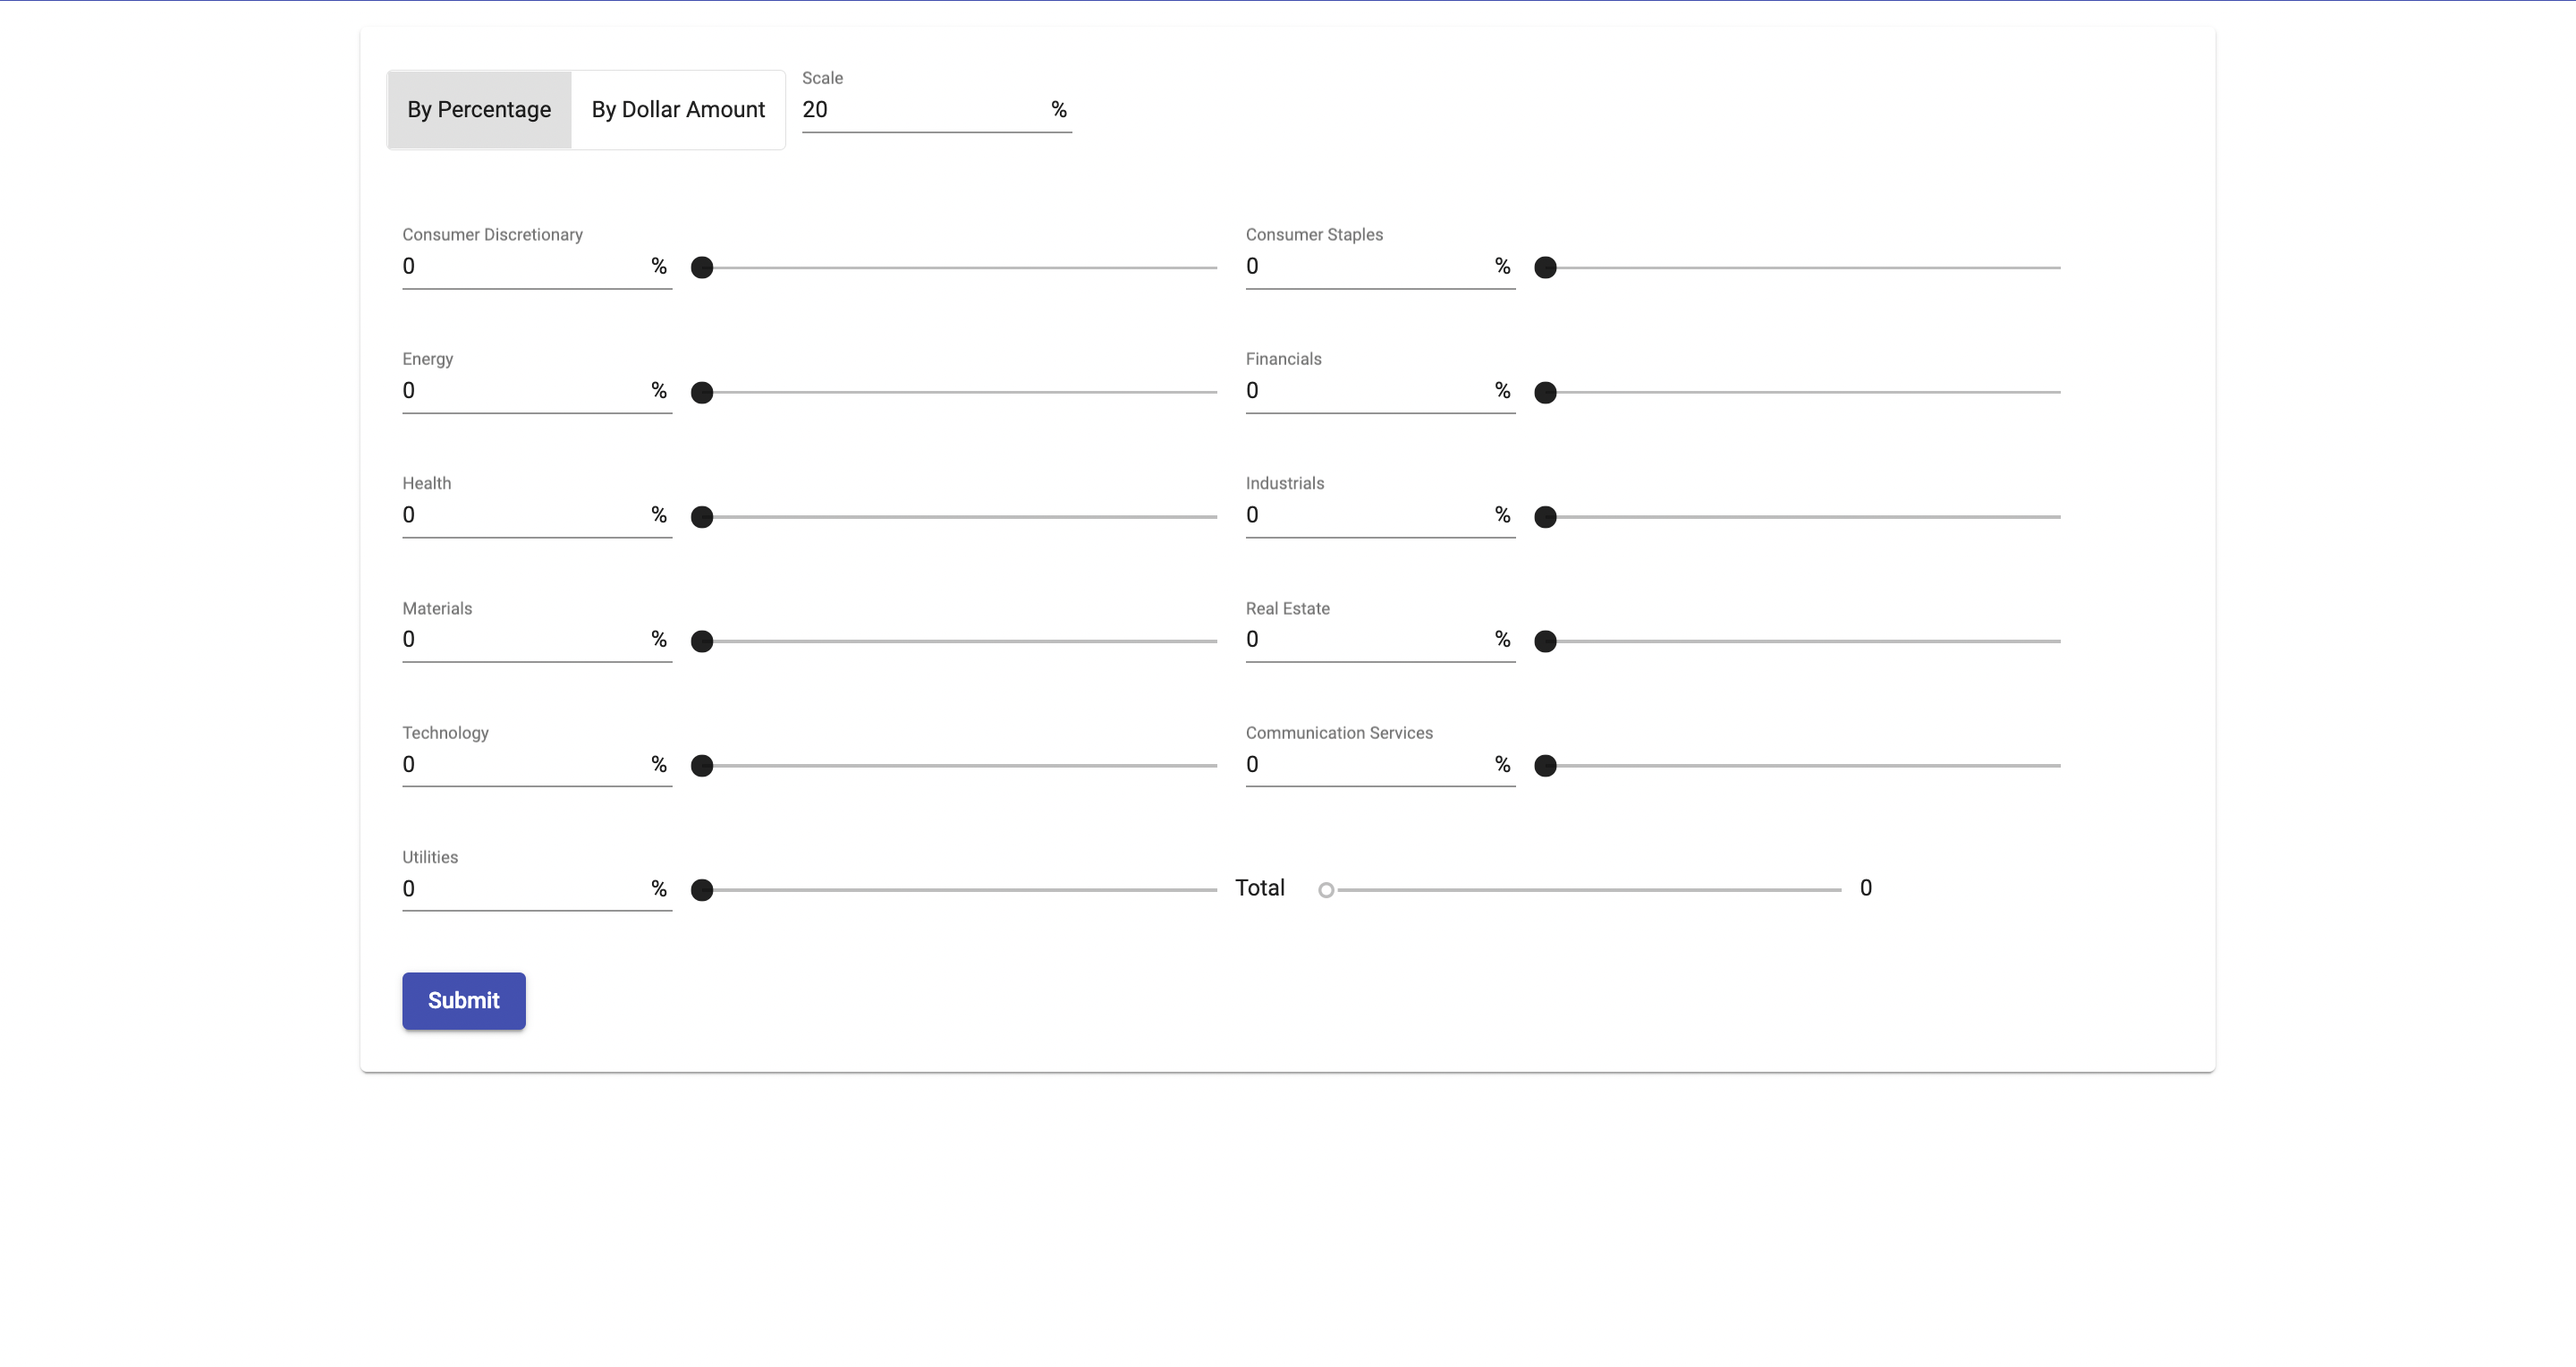
Task: Click the Health slider knob
Action: pos(702,517)
